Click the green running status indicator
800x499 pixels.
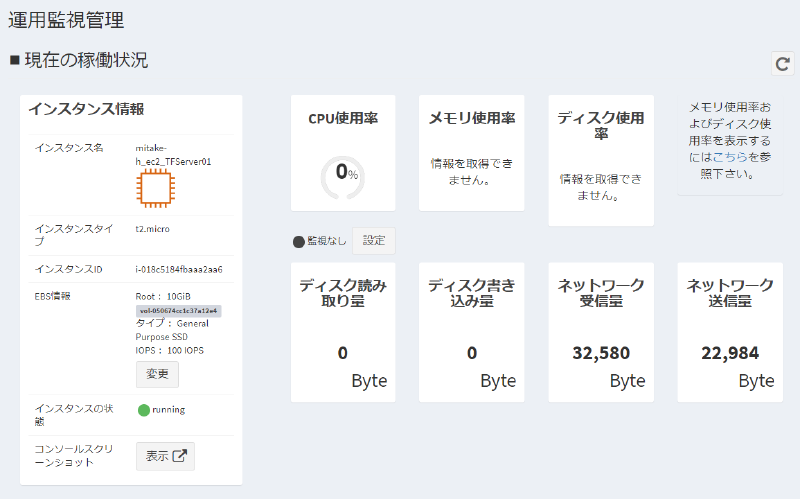click(x=143, y=410)
